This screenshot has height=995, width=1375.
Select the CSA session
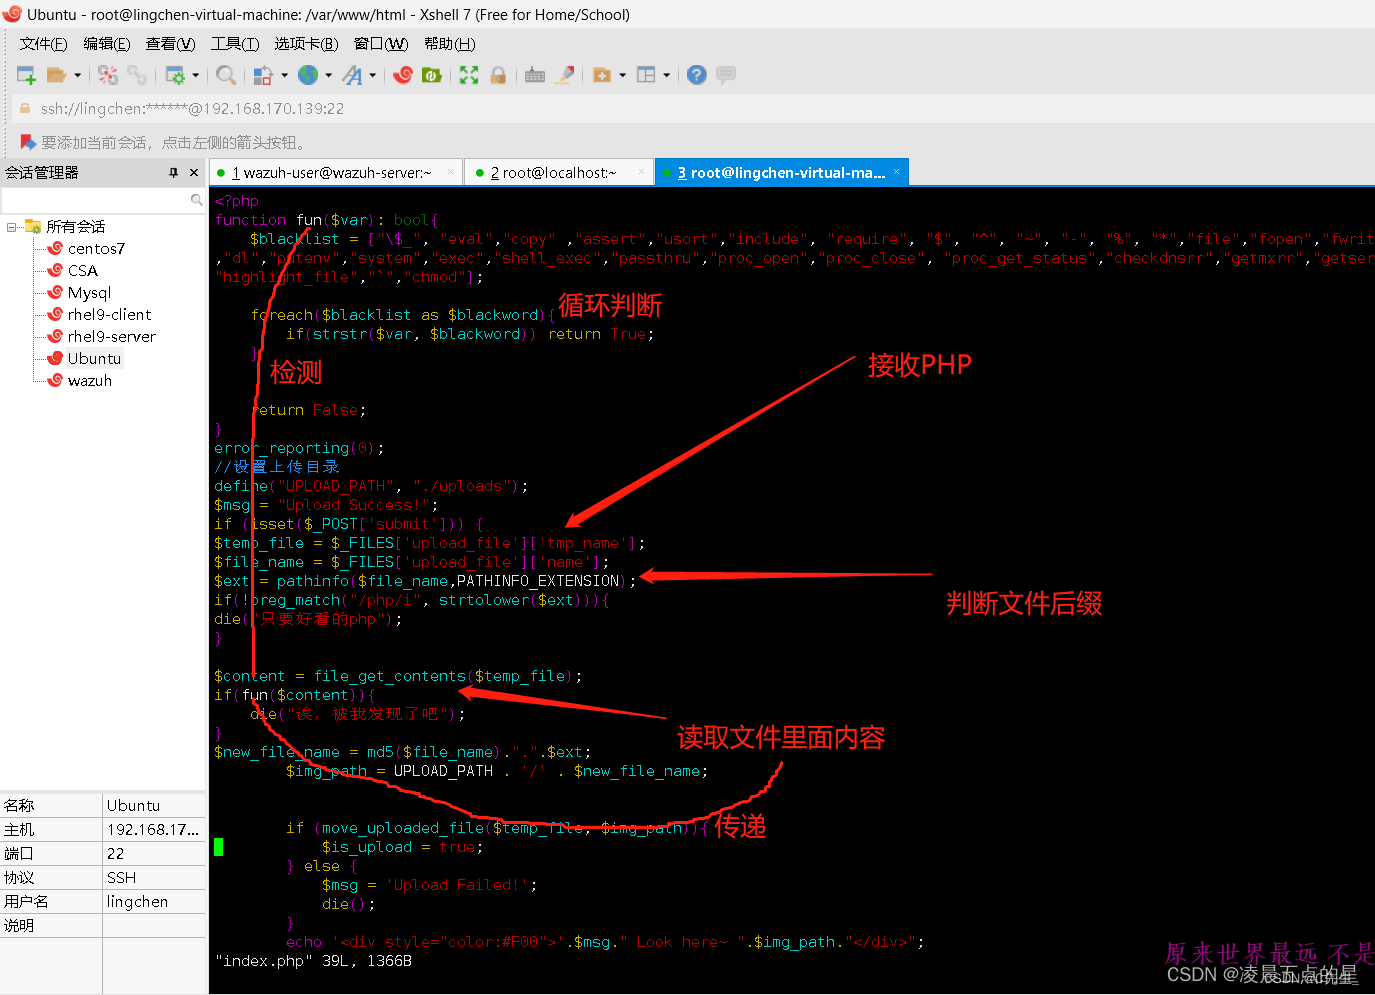(82, 271)
